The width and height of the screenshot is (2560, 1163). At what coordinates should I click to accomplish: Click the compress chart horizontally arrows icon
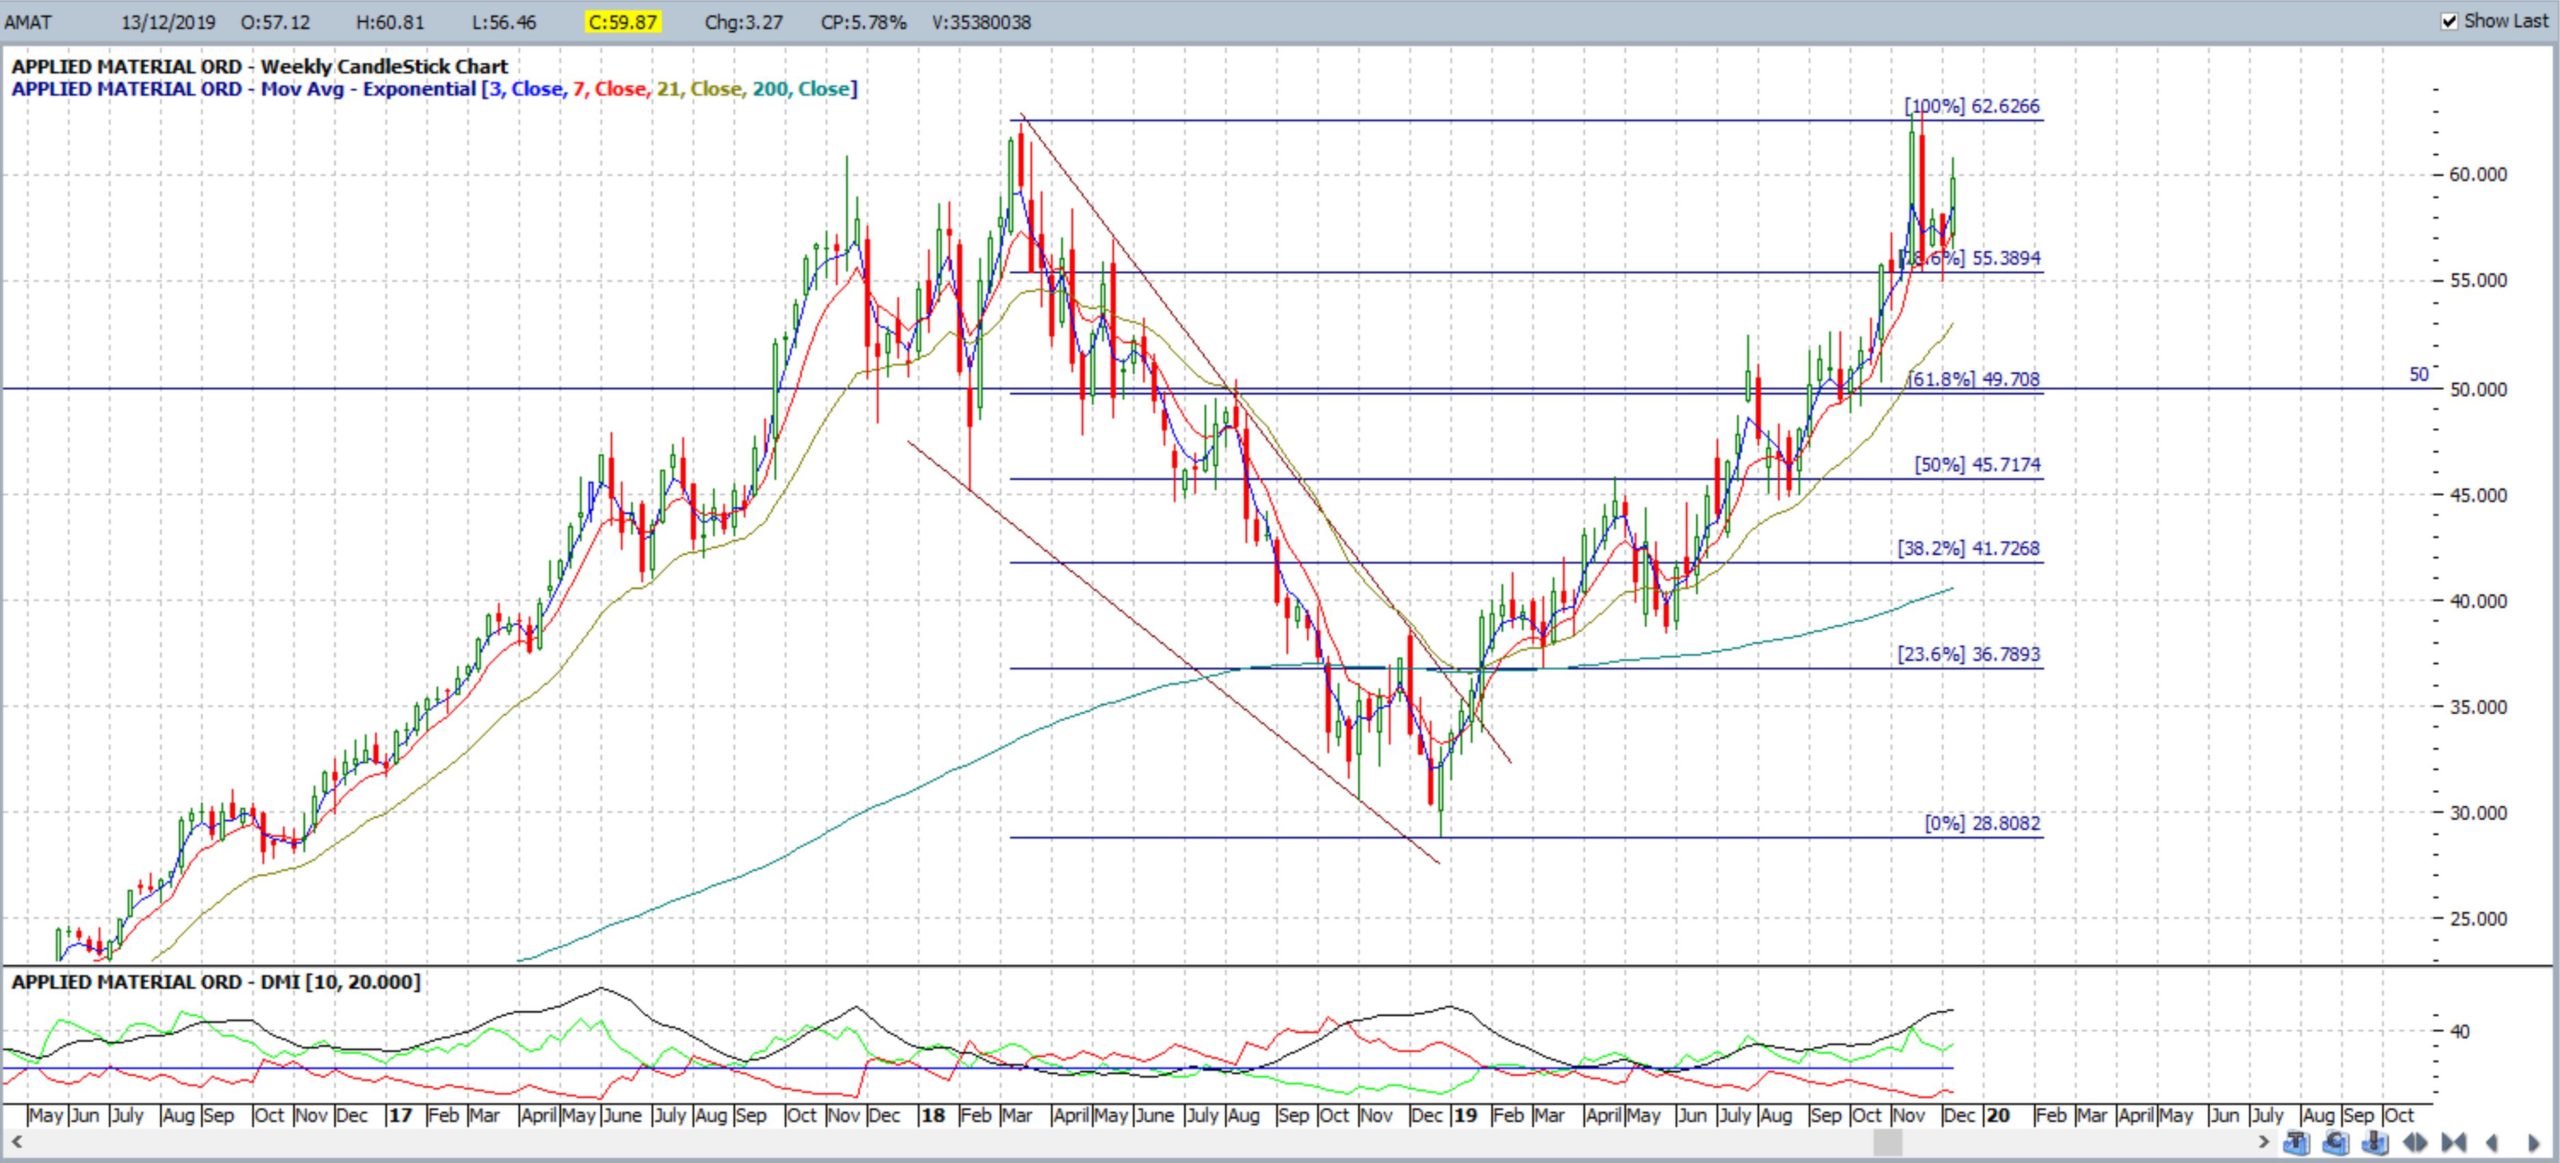click(x=2454, y=1142)
